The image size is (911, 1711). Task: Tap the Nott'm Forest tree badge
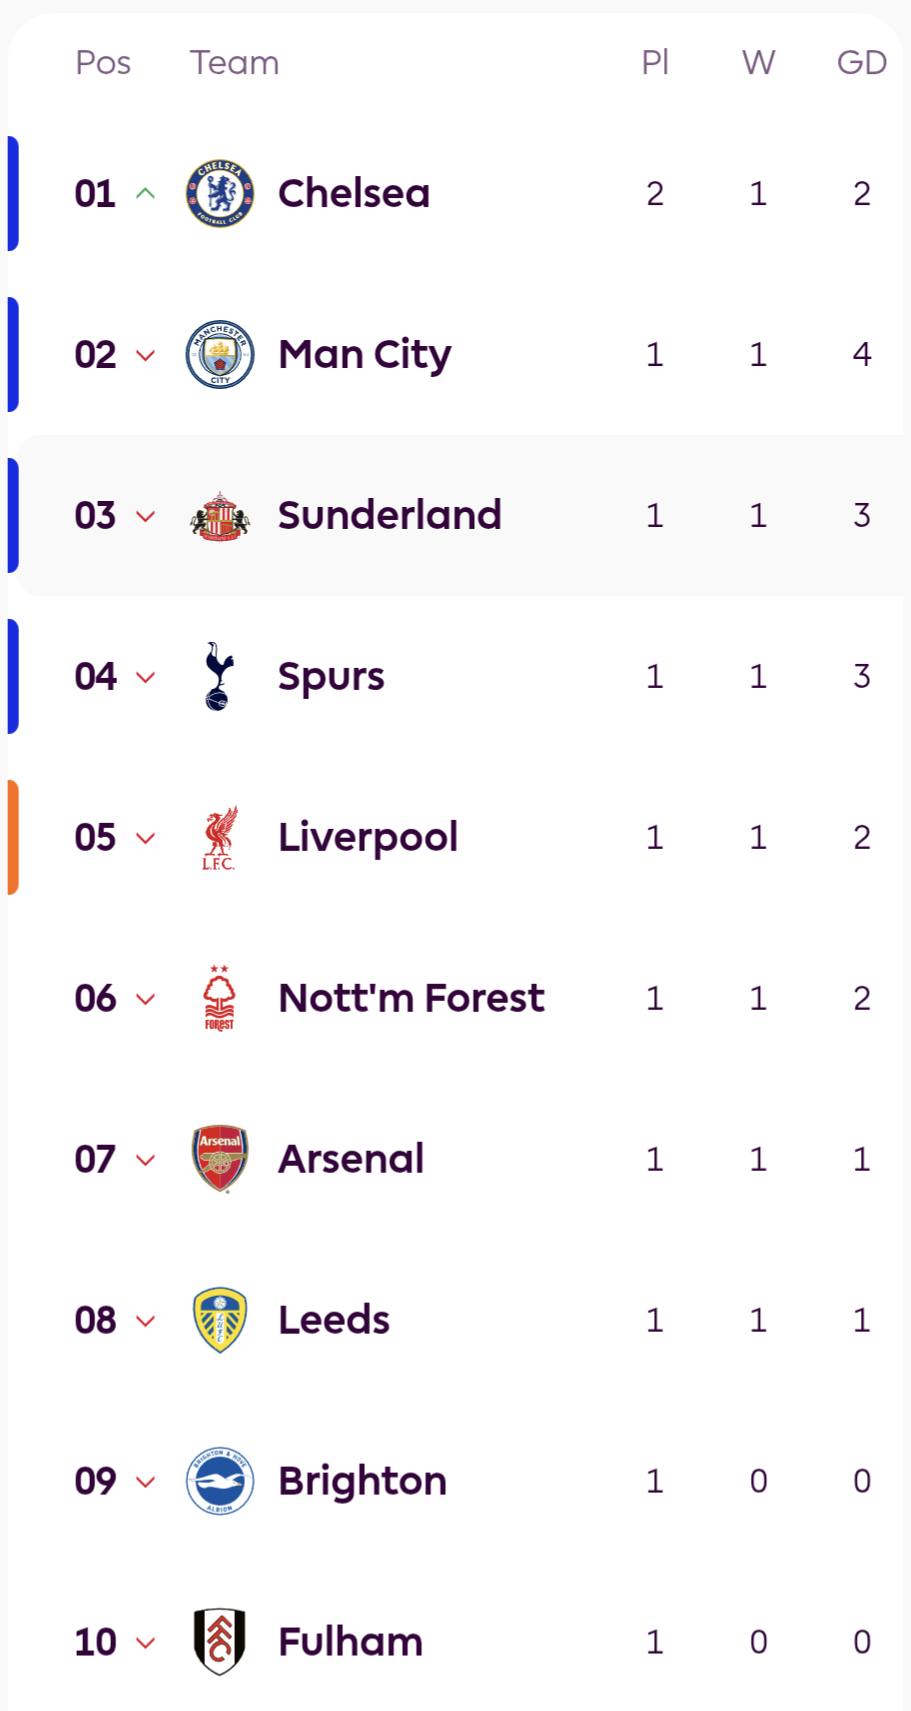(x=219, y=998)
